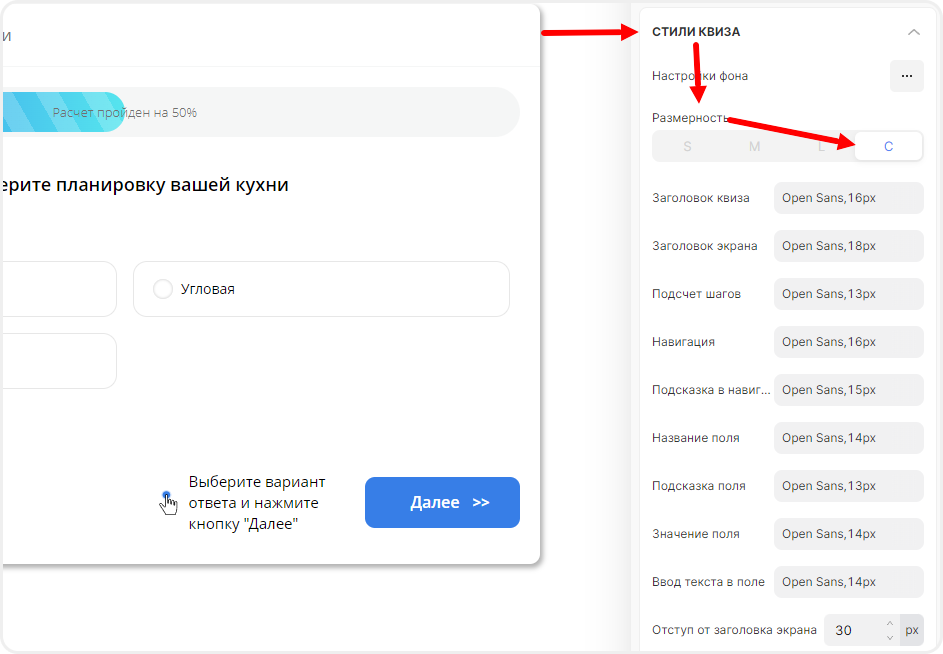The image size is (943, 654).
Task: Open the Значение поля font selector
Action: pyautogui.click(x=848, y=534)
